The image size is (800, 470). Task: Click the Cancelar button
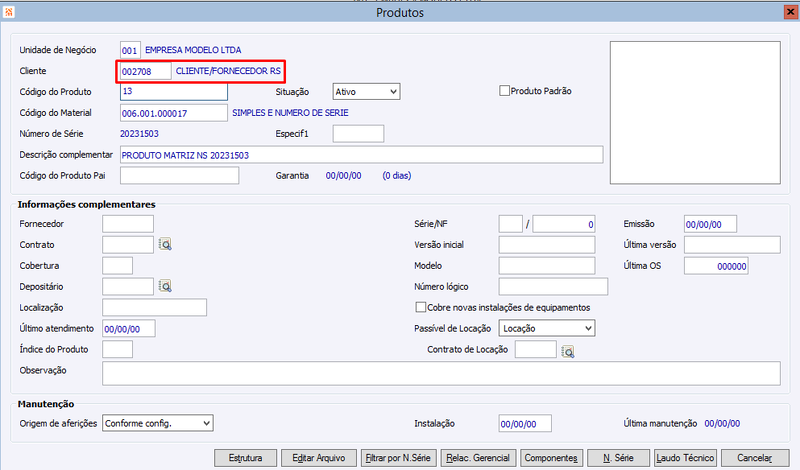pyautogui.click(x=755, y=458)
